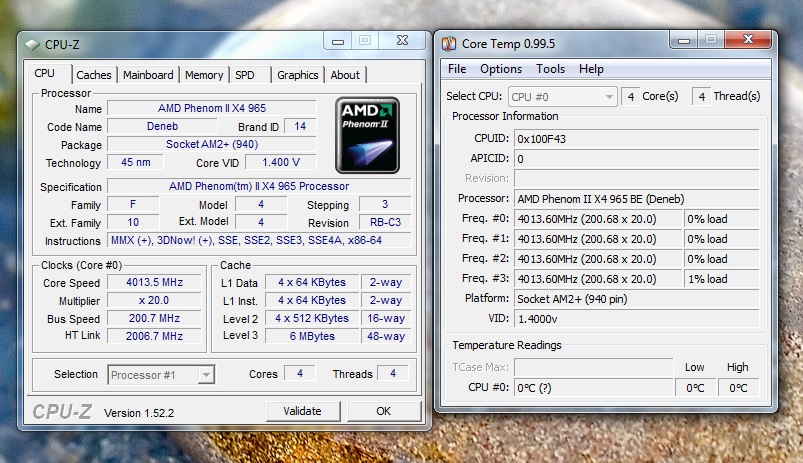This screenshot has width=803, height=463.
Task: Expand the Processor #1 selection dropdown
Action: 206,375
